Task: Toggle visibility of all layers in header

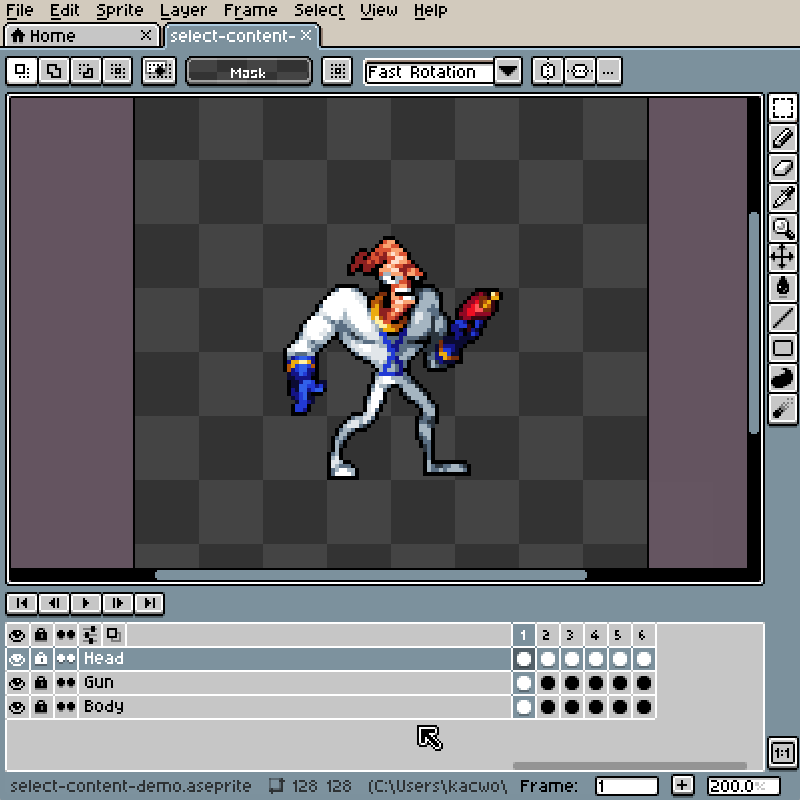Action: pyautogui.click(x=17, y=635)
